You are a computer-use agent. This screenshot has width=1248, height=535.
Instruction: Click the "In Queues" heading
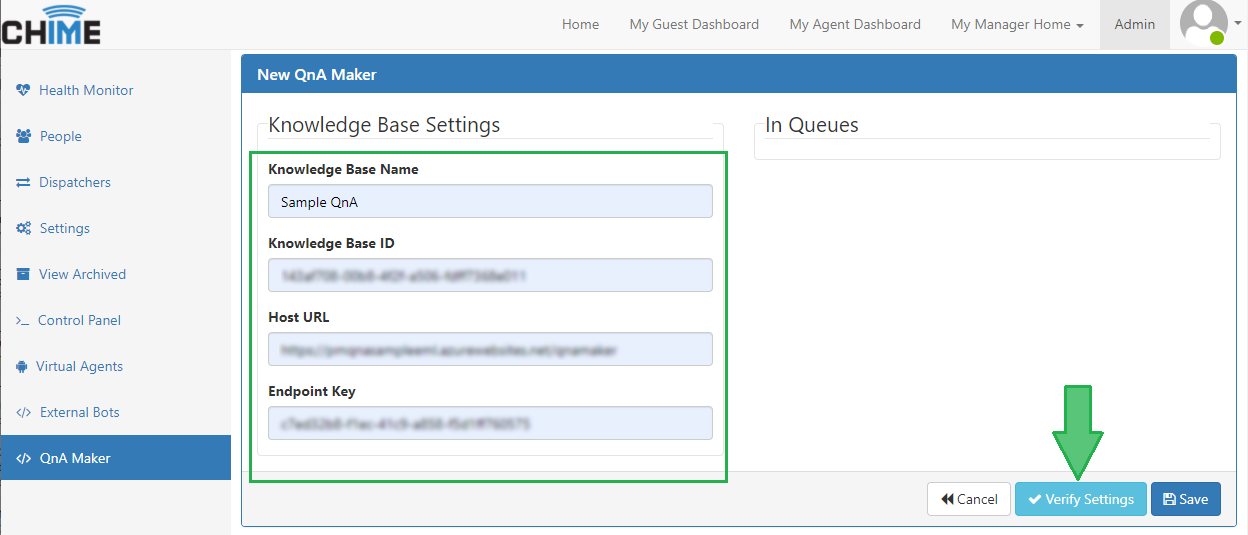[812, 125]
